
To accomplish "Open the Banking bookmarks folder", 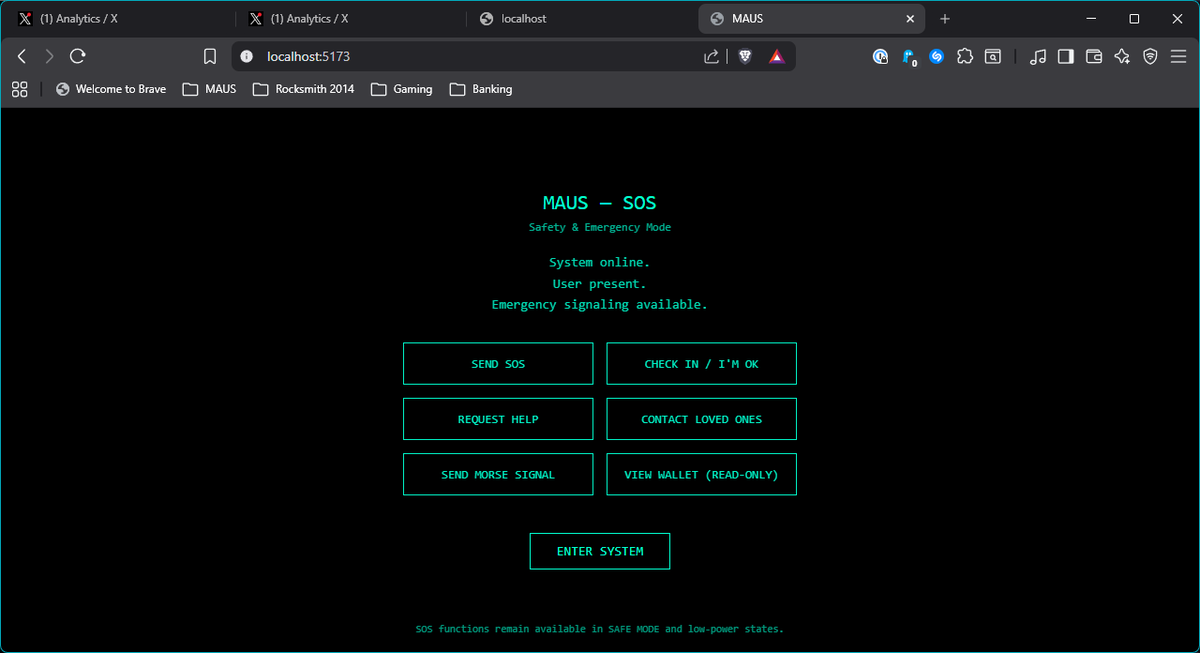I will (481, 89).
